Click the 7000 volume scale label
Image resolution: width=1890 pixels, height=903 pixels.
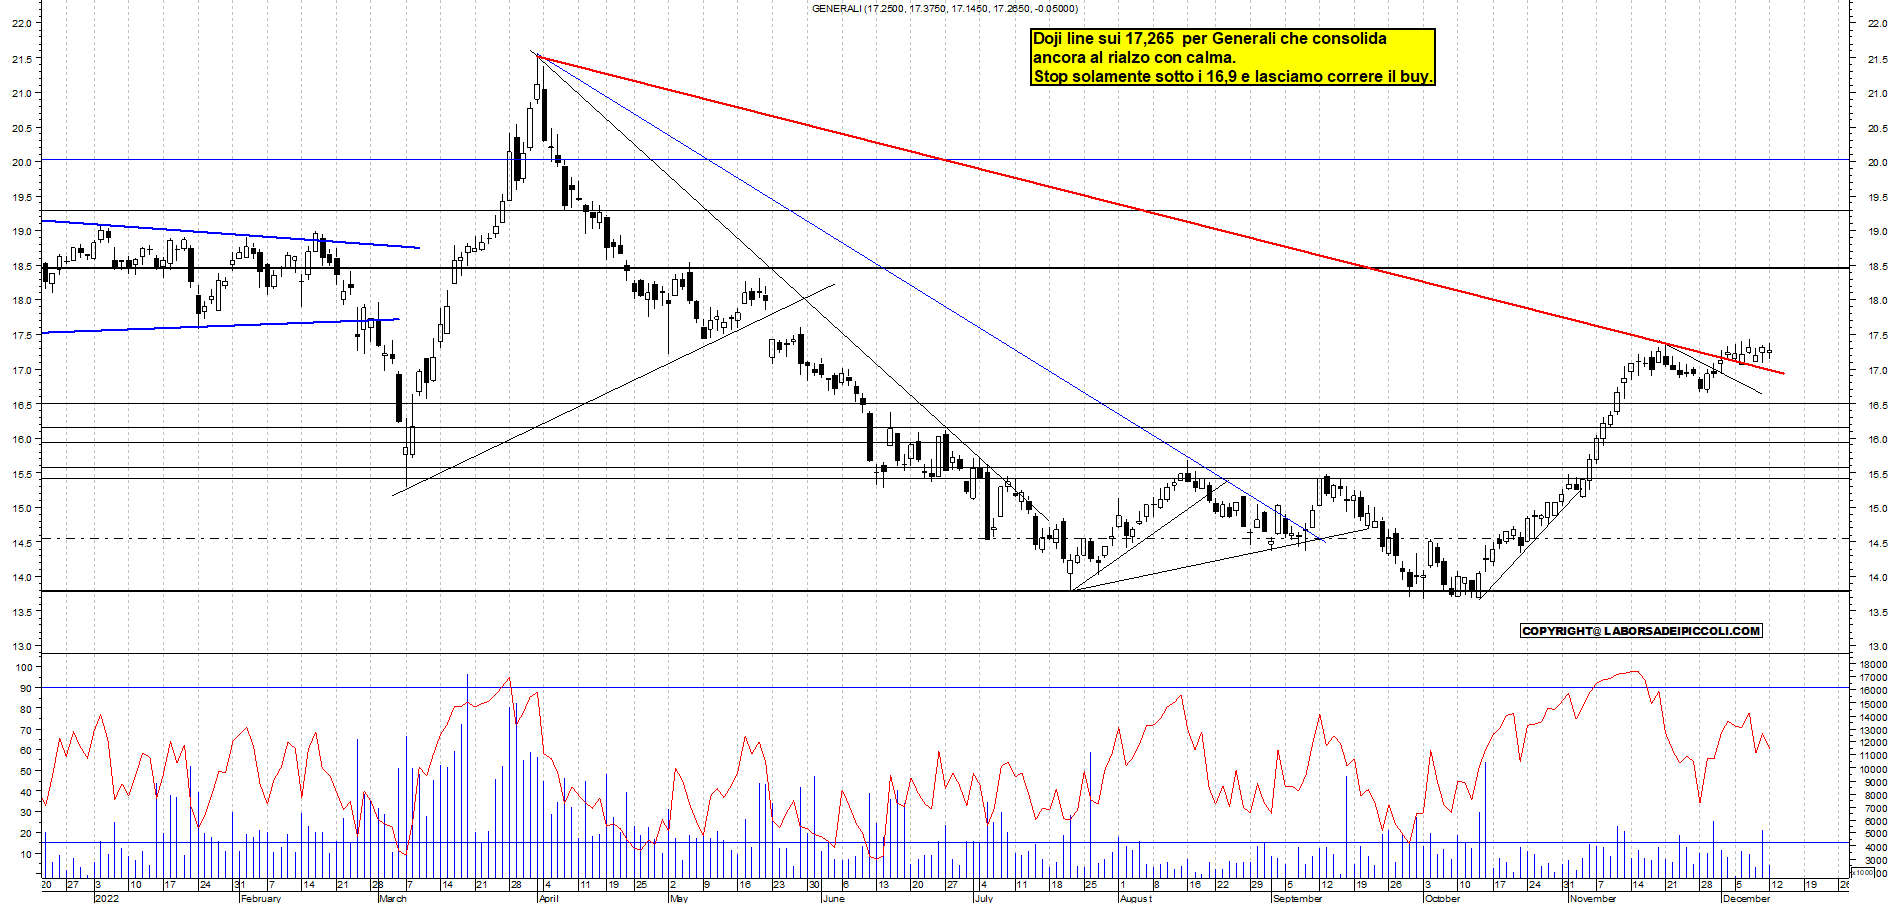click(1876, 809)
